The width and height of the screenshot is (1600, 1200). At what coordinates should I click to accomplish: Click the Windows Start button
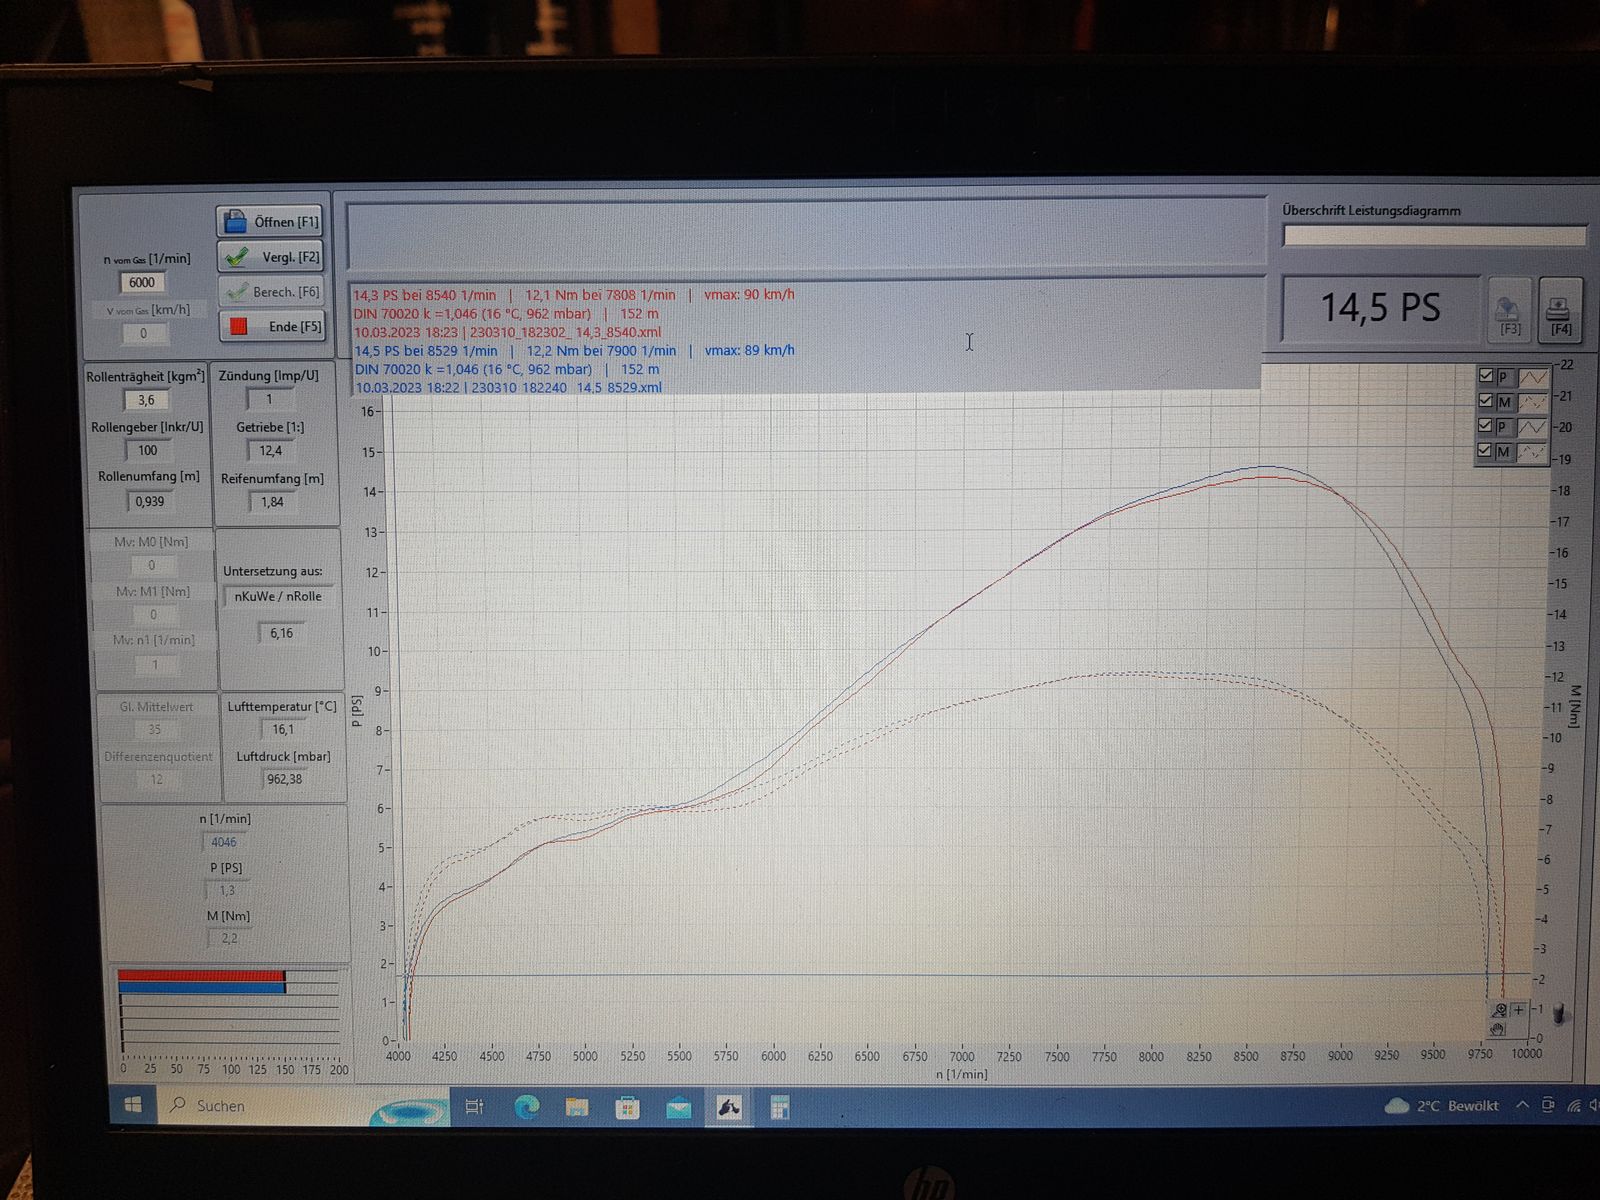point(133,1105)
